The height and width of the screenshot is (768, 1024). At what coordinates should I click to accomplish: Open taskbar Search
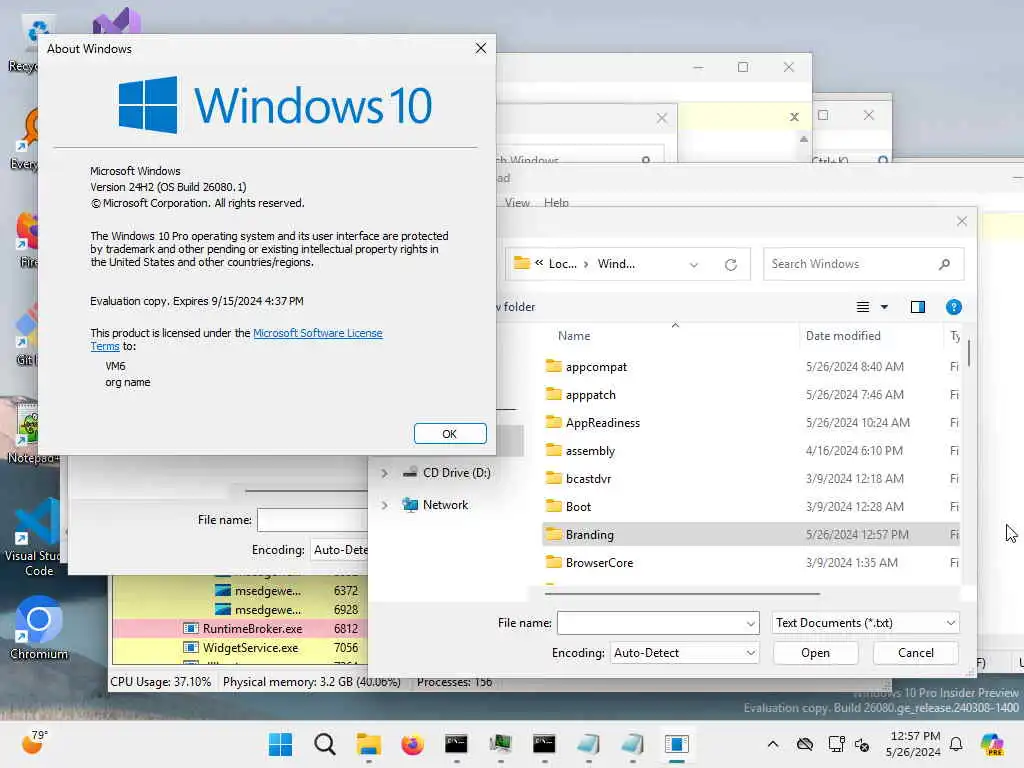coord(325,744)
